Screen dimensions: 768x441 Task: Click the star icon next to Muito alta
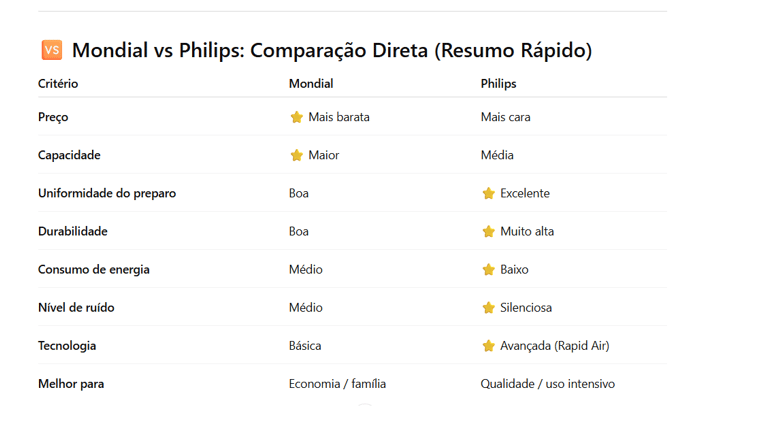click(x=488, y=231)
